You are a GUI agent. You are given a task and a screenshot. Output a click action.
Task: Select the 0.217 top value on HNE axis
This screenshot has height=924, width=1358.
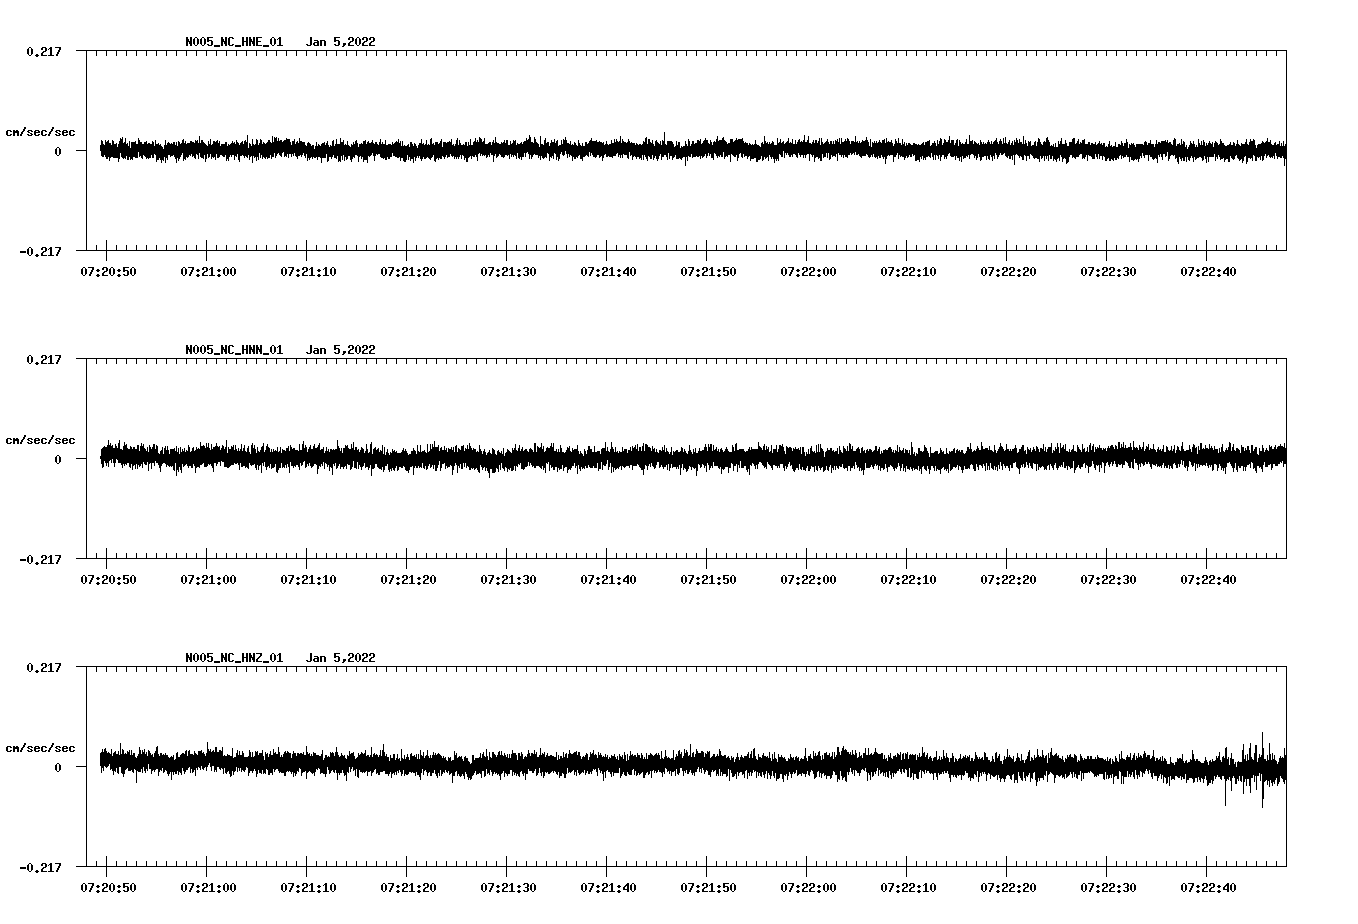pyautogui.click(x=43, y=51)
